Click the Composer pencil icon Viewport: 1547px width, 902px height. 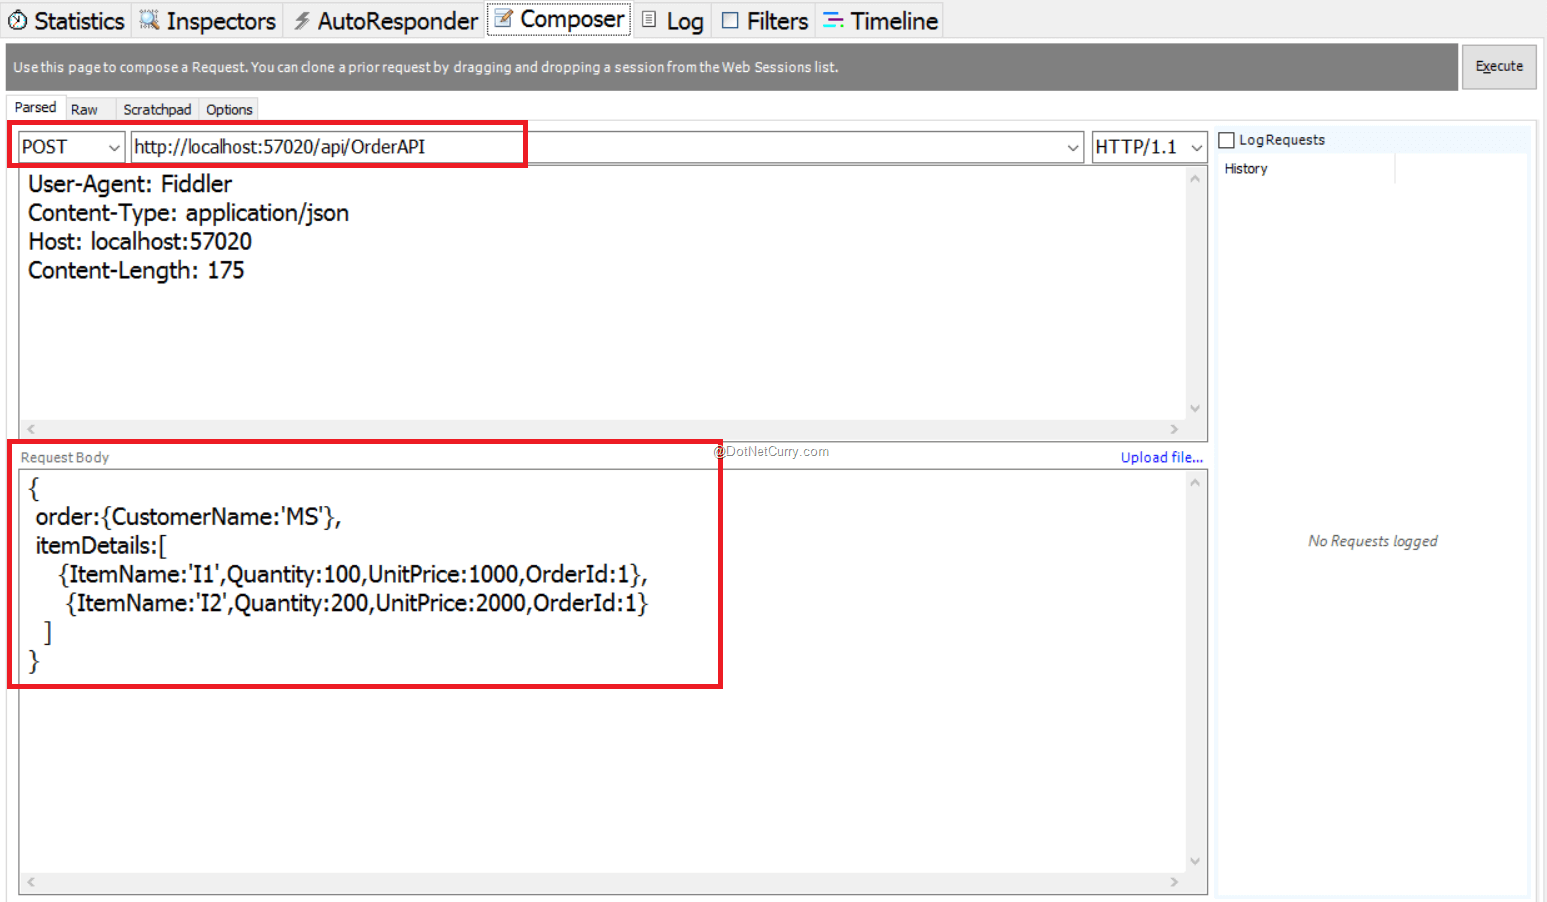click(x=503, y=19)
